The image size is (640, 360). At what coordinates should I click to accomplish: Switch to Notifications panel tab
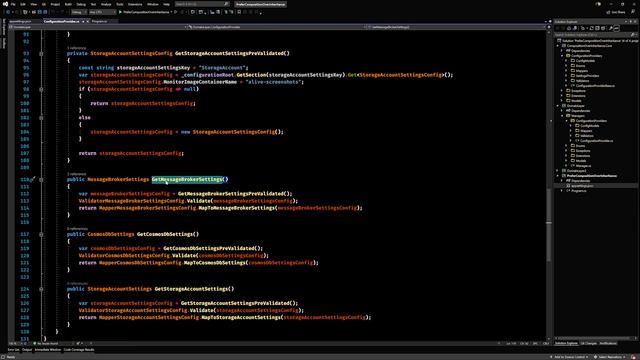608,343
